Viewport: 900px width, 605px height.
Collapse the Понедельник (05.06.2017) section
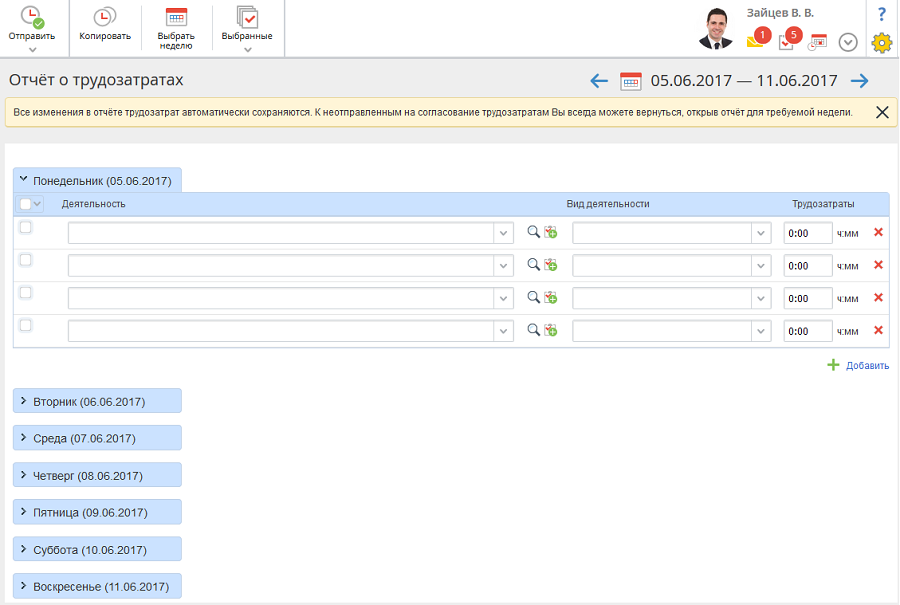(x=97, y=181)
